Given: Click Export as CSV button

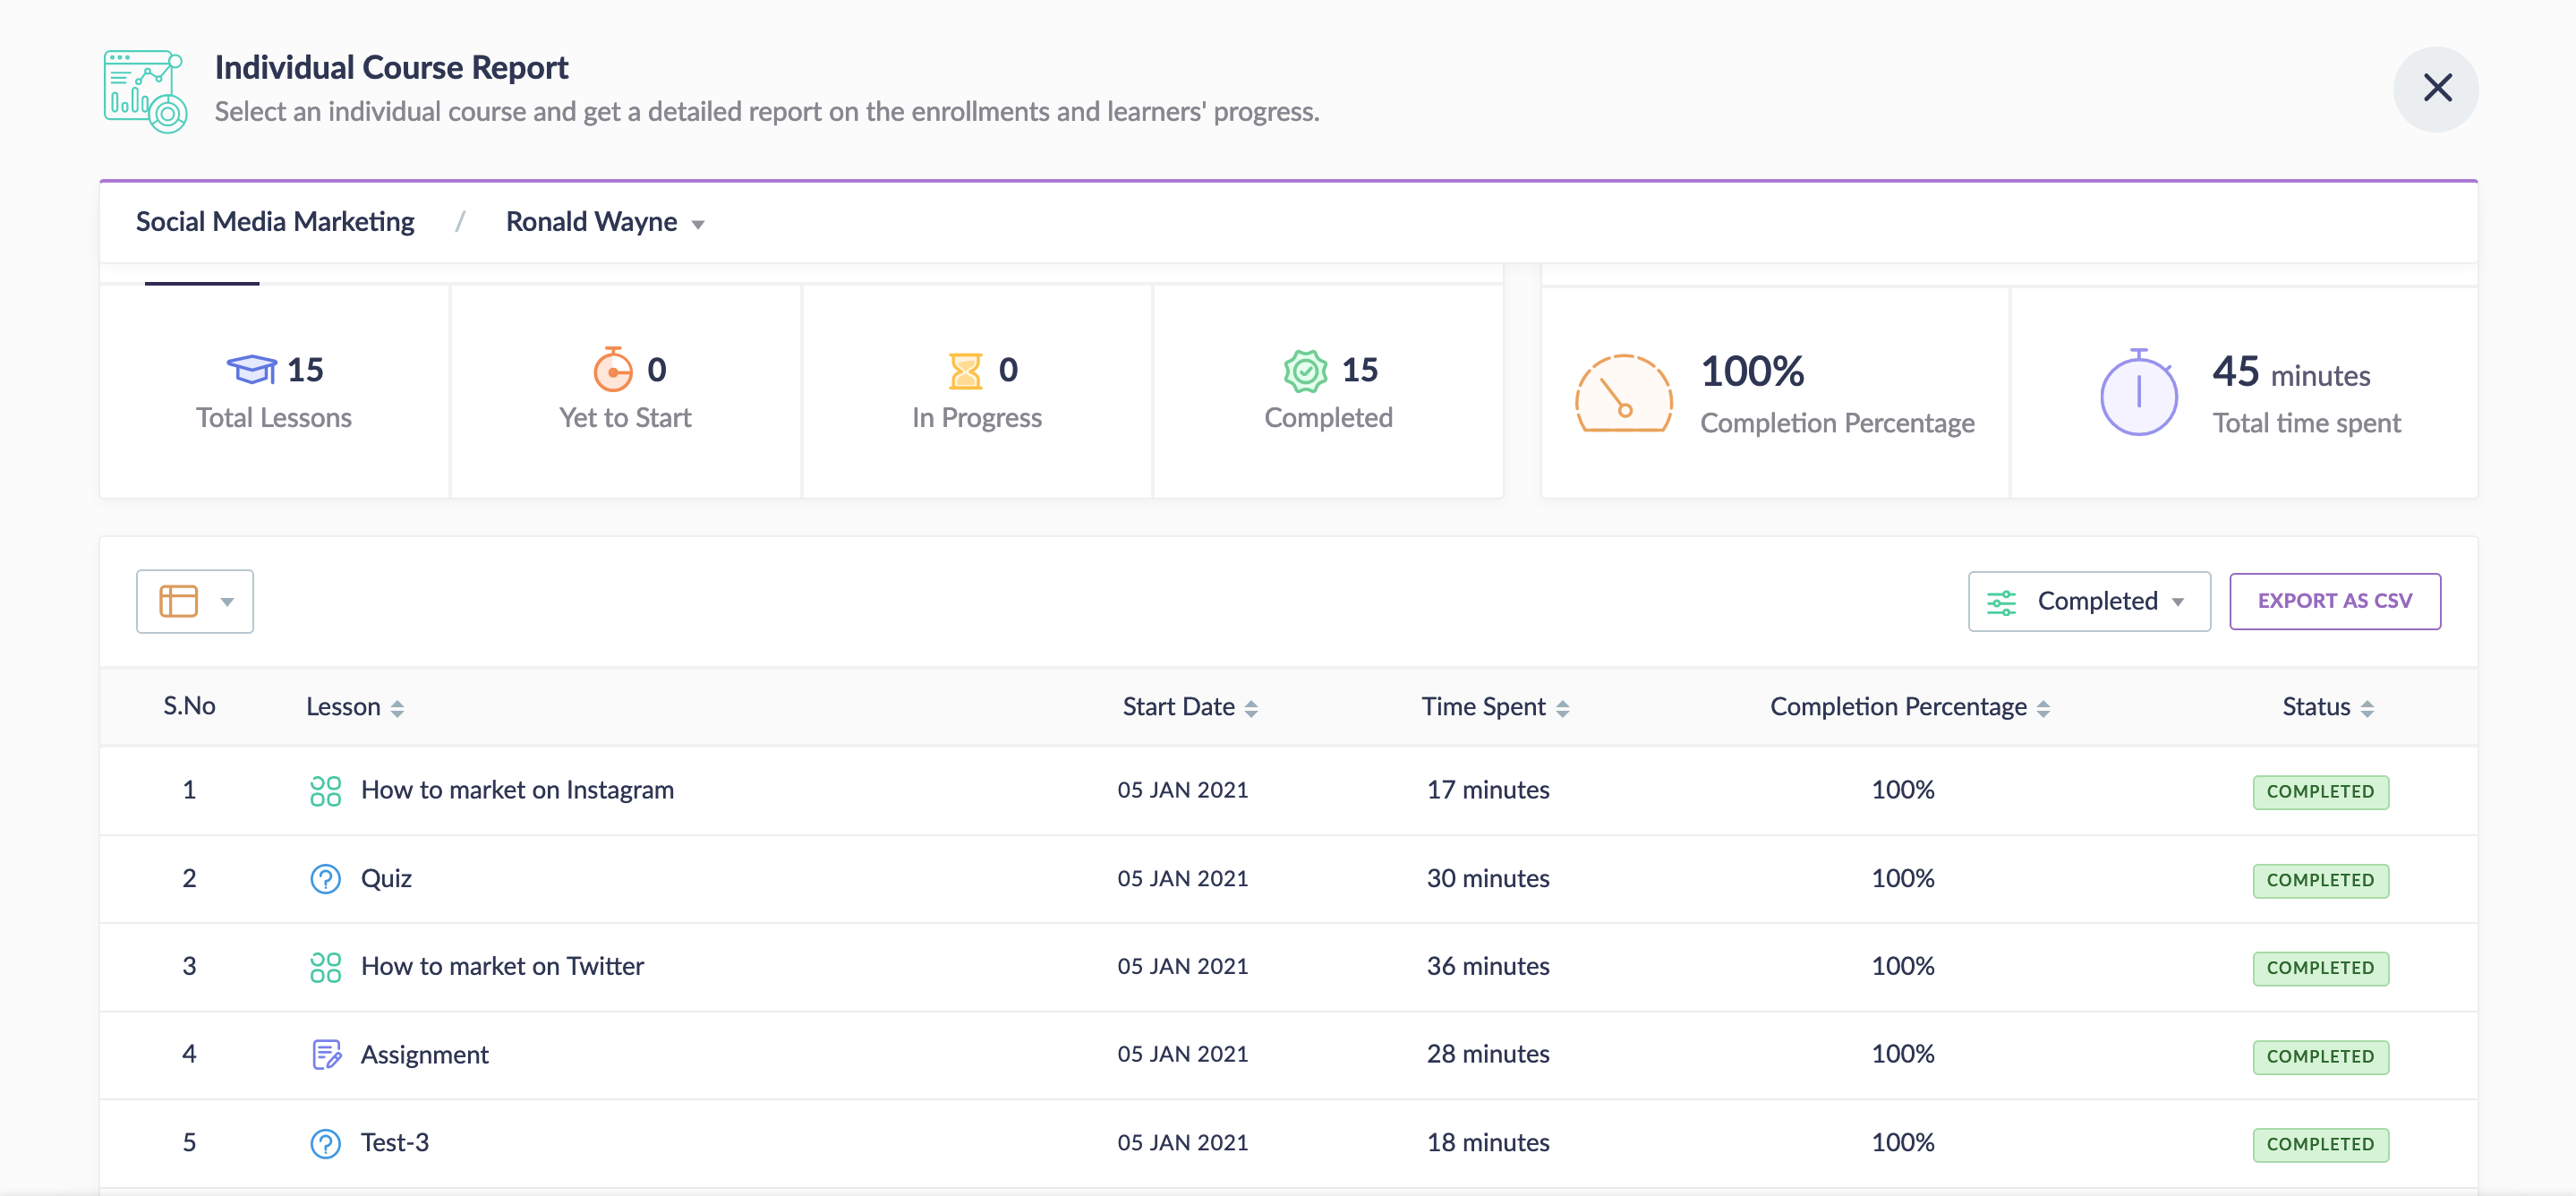Looking at the screenshot, I should pyautogui.click(x=2334, y=601).
